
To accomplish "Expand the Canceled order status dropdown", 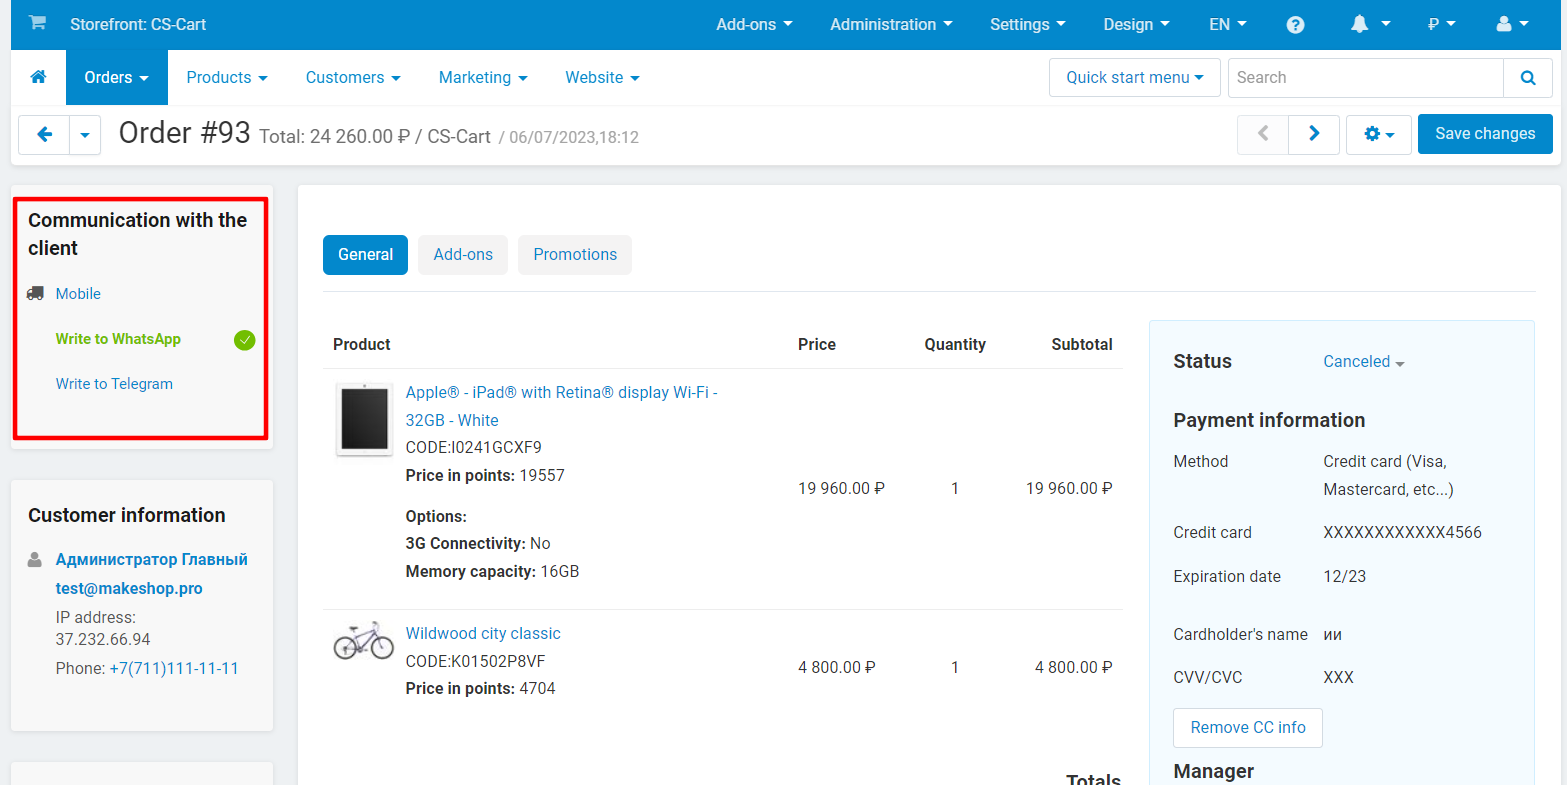I will pyautogui.click(x=1364, y=362).
